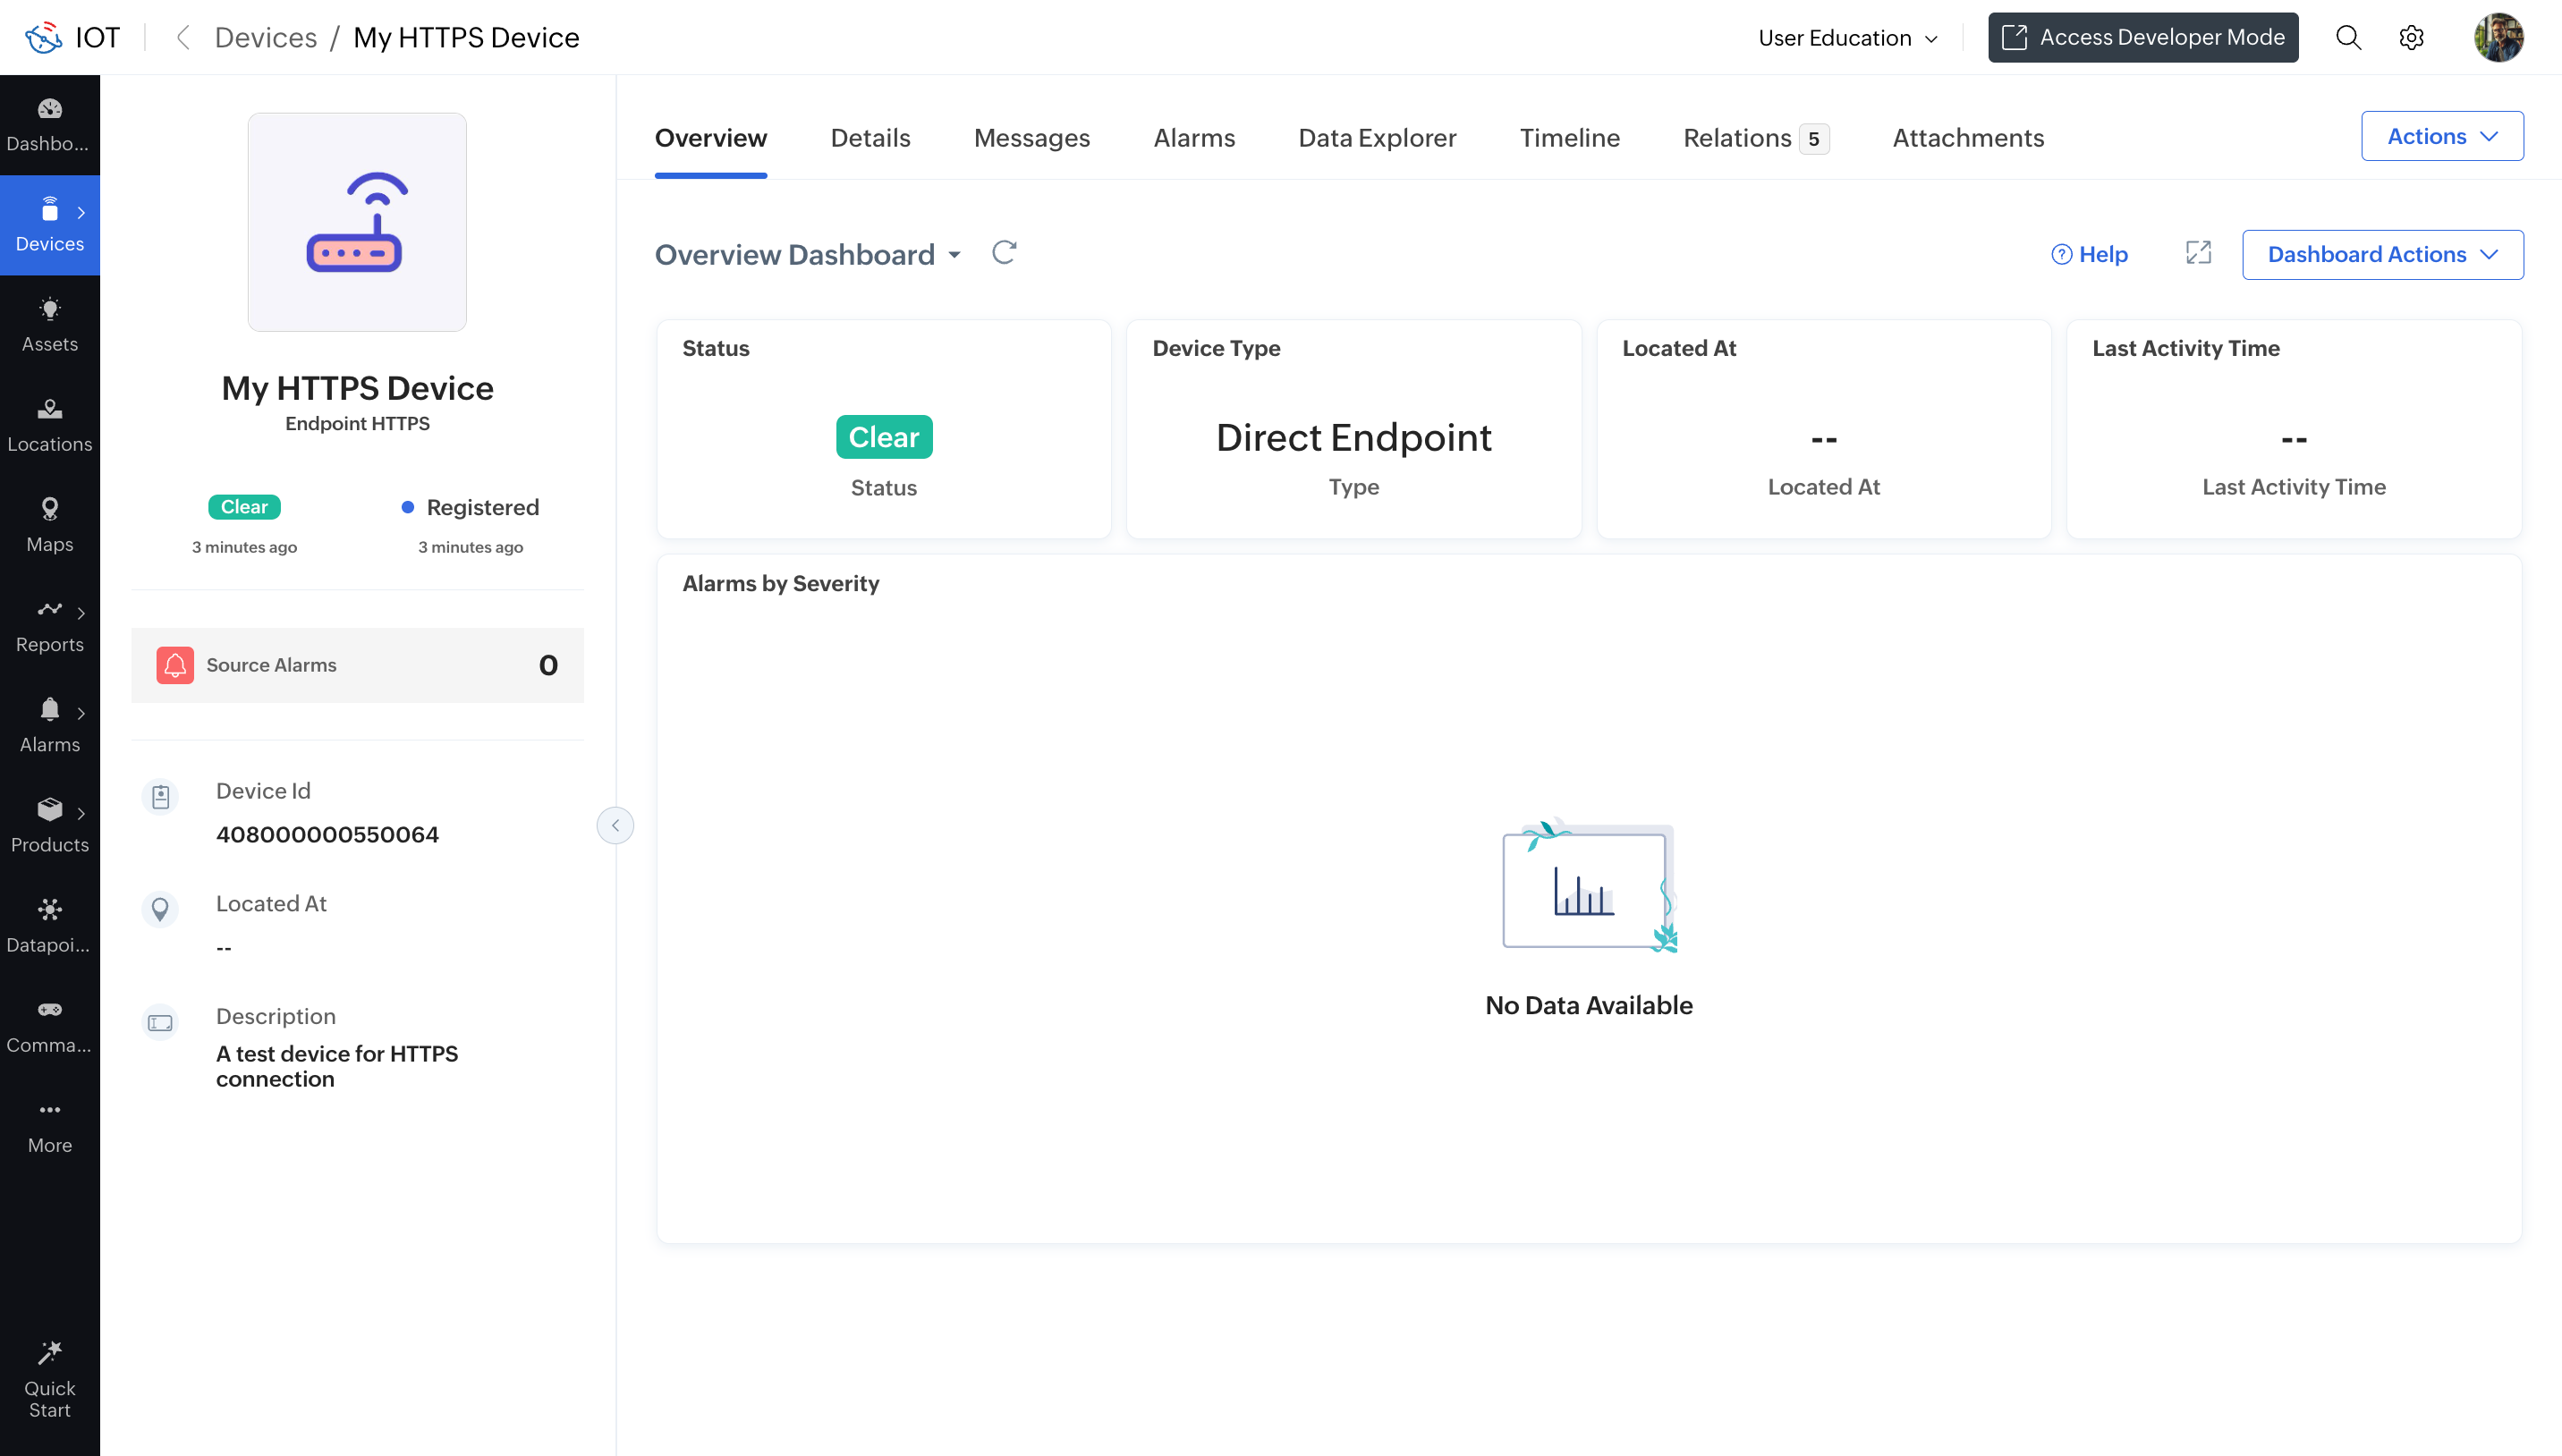This screenshot has height=1456, width=2562.
Task: Open Commands sidebar icon
Action: pos(49,1025)
